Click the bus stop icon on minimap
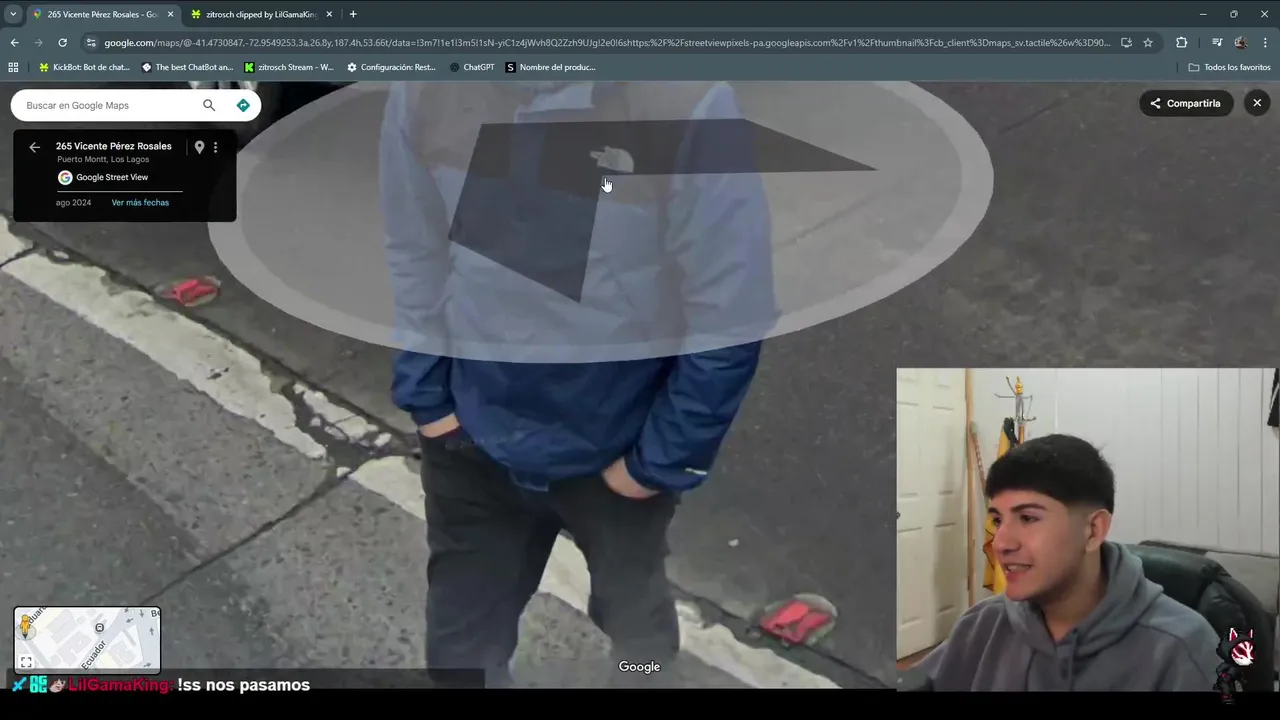 click(99, 628)
